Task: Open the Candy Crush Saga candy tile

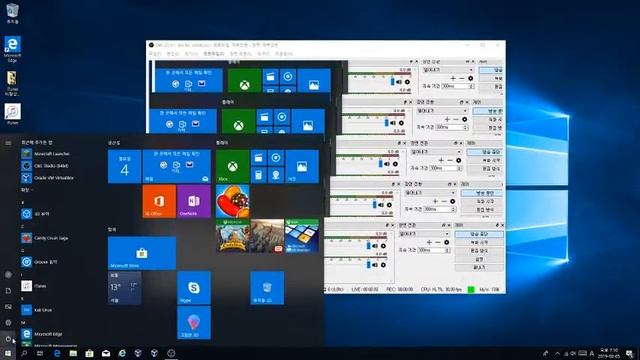Action: (232, 201)
